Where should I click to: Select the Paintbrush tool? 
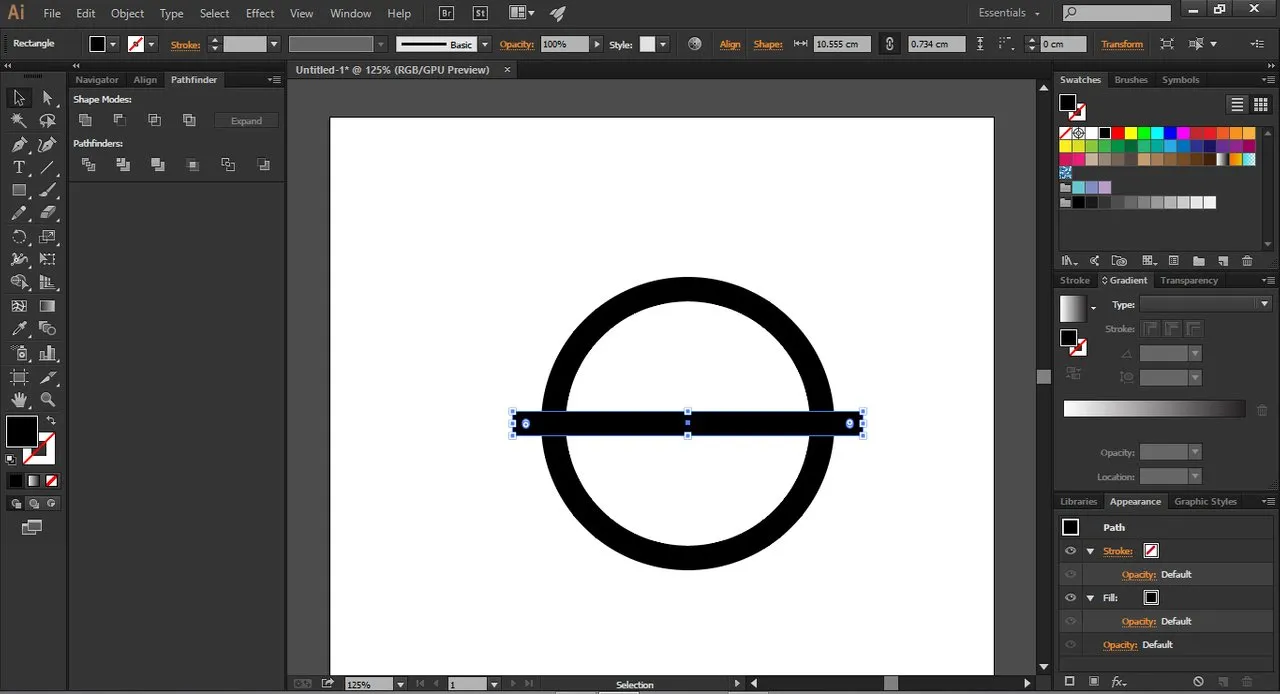tap(47, 190)
